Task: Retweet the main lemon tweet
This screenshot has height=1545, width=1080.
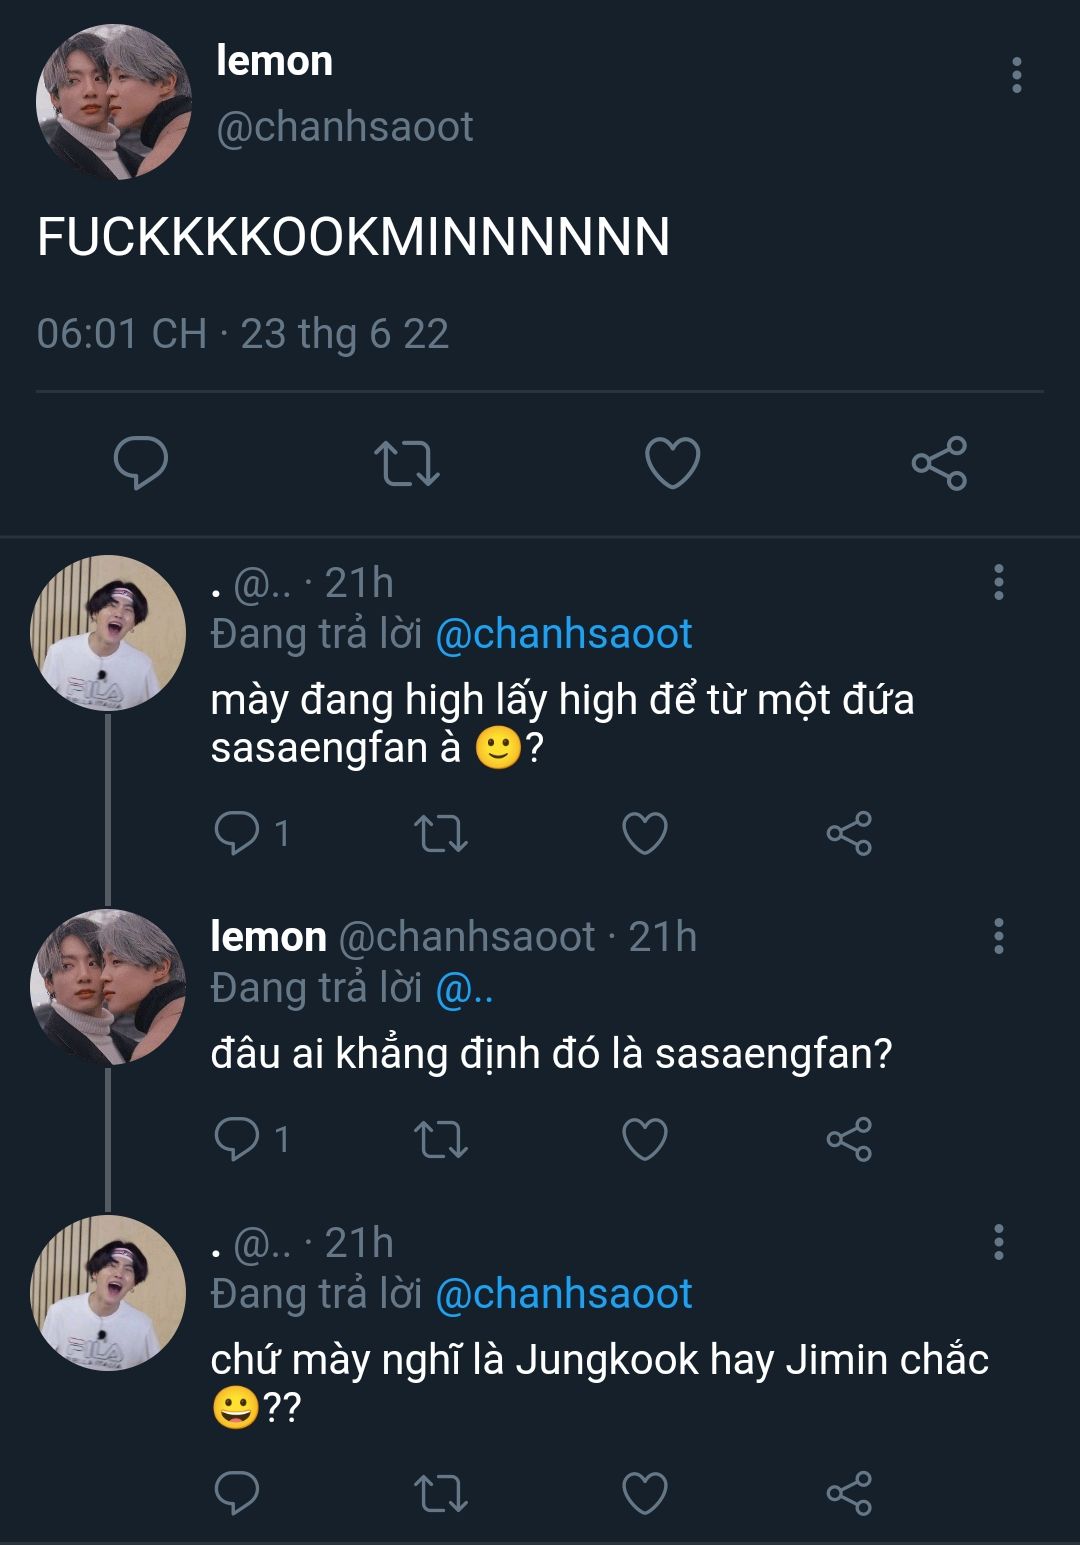Action: (x=406, y=463)
